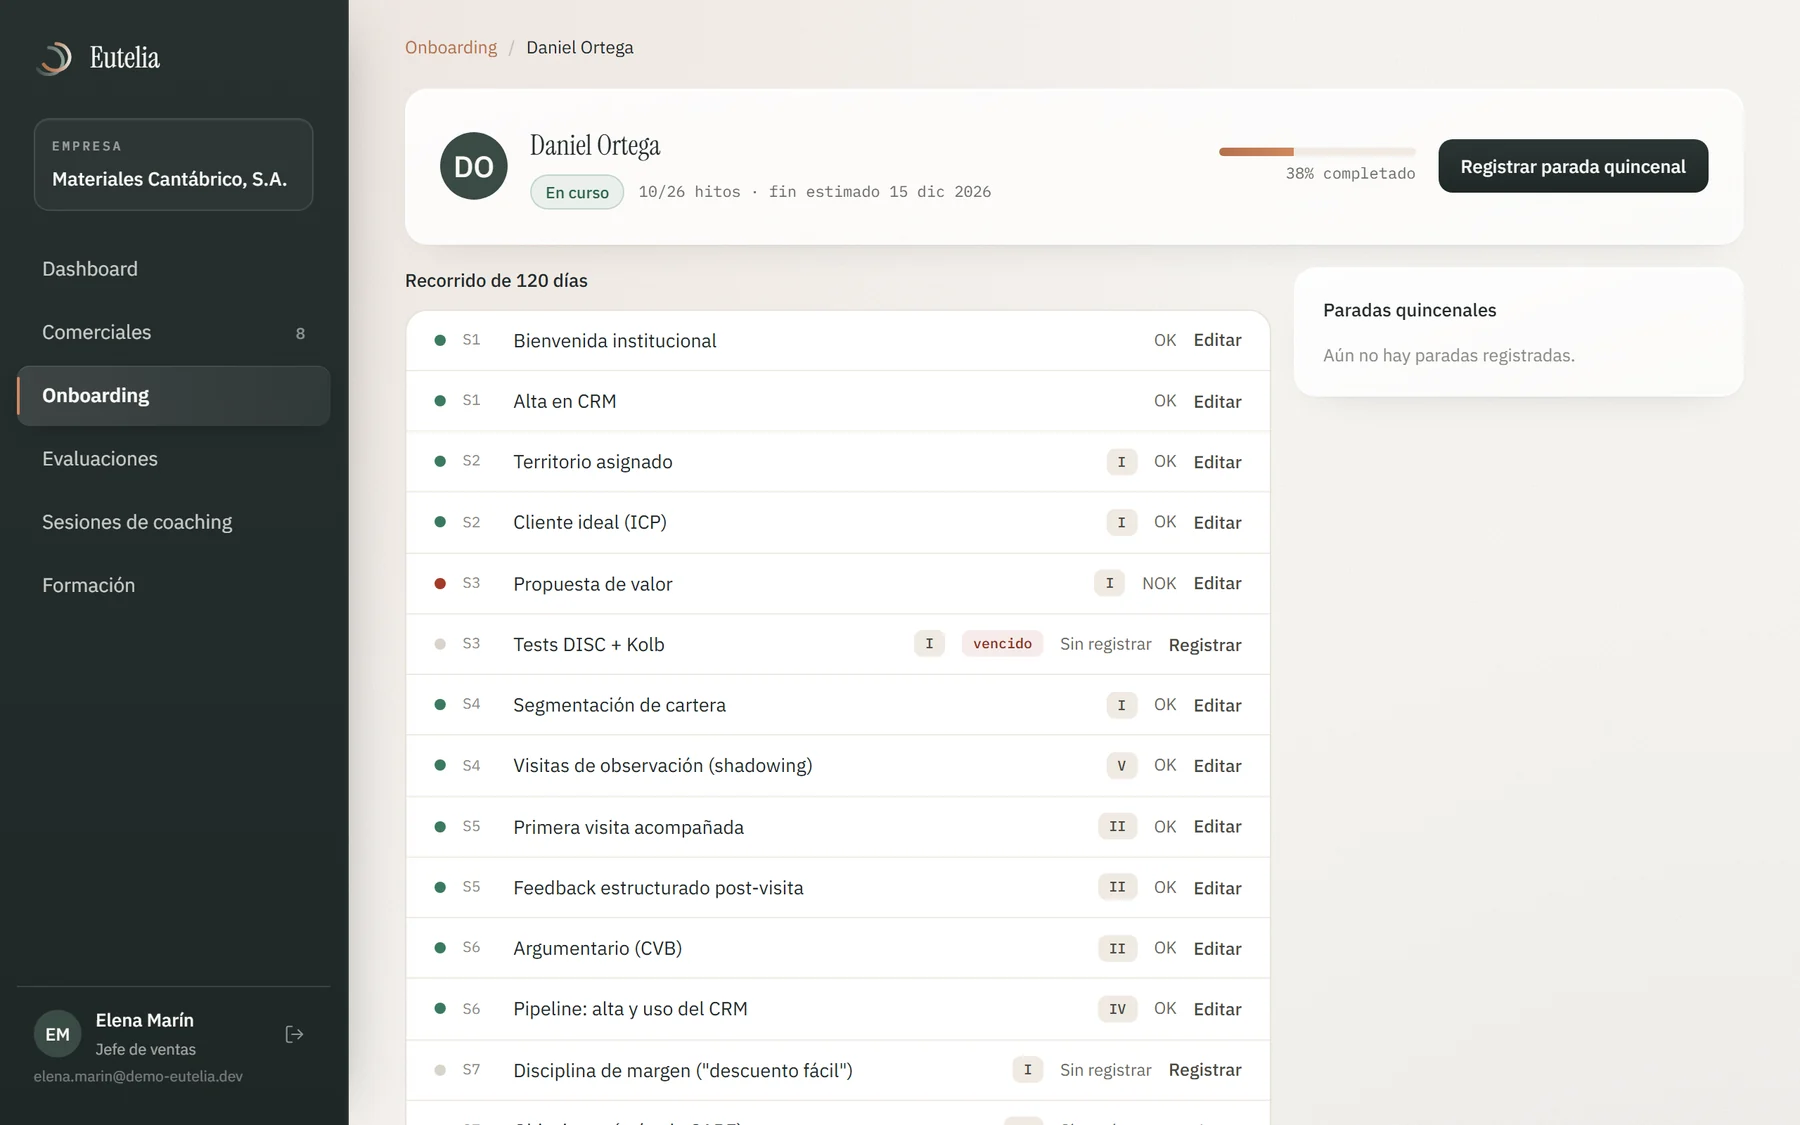Screen dimensions: 1800x1125
Task: Click the email elena.marin@demo-eutelia.dev
Action: point(138,1076)
